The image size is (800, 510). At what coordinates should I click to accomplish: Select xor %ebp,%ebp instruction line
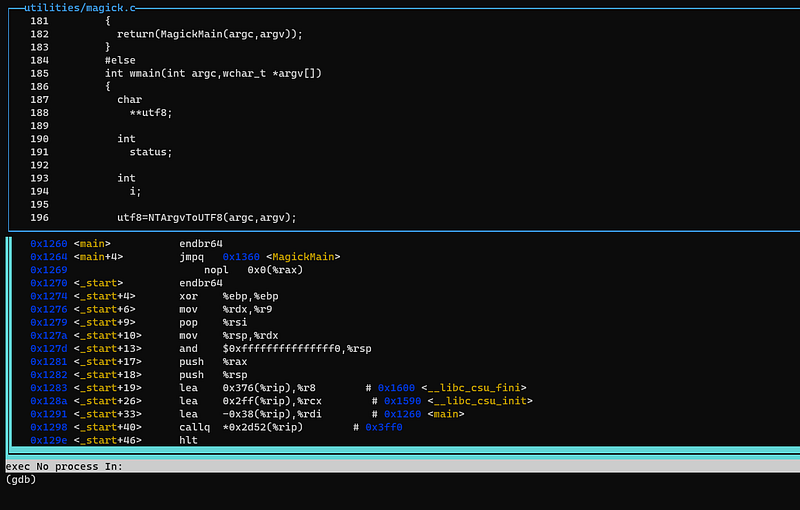coord(229,296)
